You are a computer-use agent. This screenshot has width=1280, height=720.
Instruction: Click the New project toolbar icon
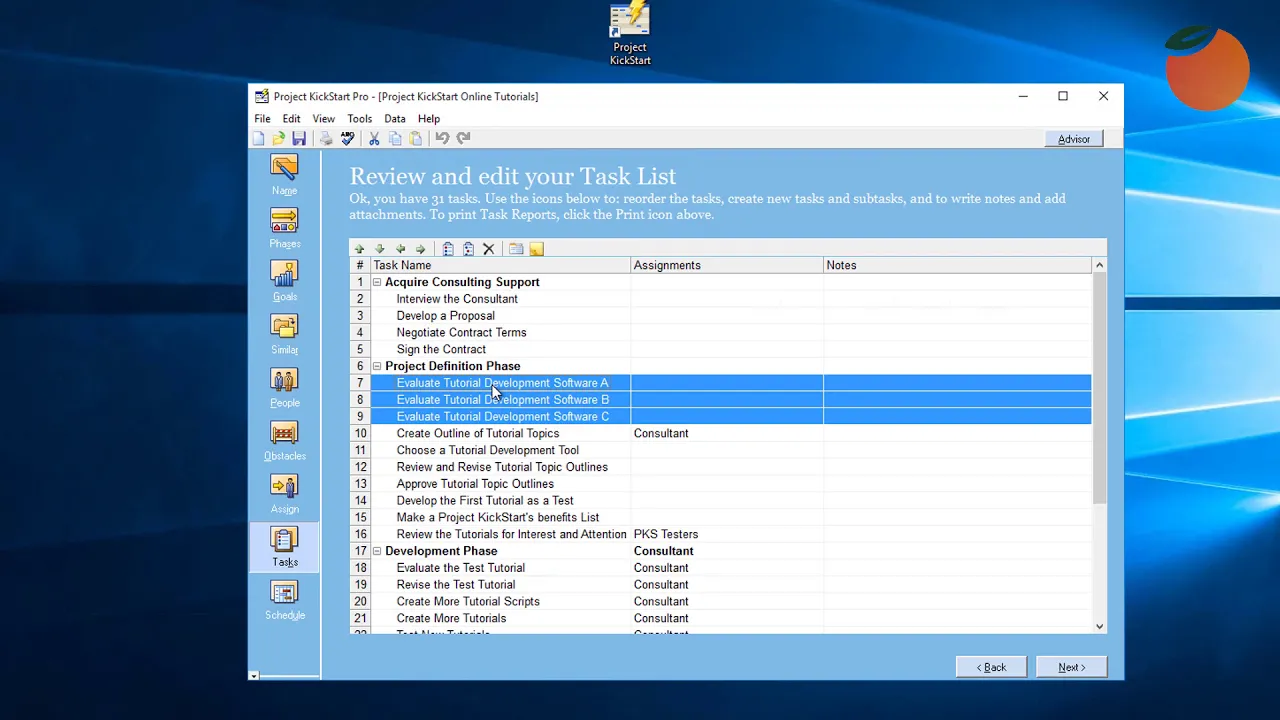pyautogui.click(x=259, y=138)
